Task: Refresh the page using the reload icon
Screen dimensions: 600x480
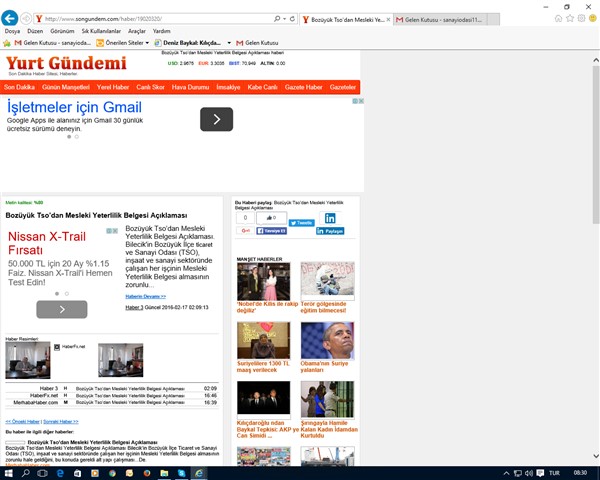Action: [292, 19]
